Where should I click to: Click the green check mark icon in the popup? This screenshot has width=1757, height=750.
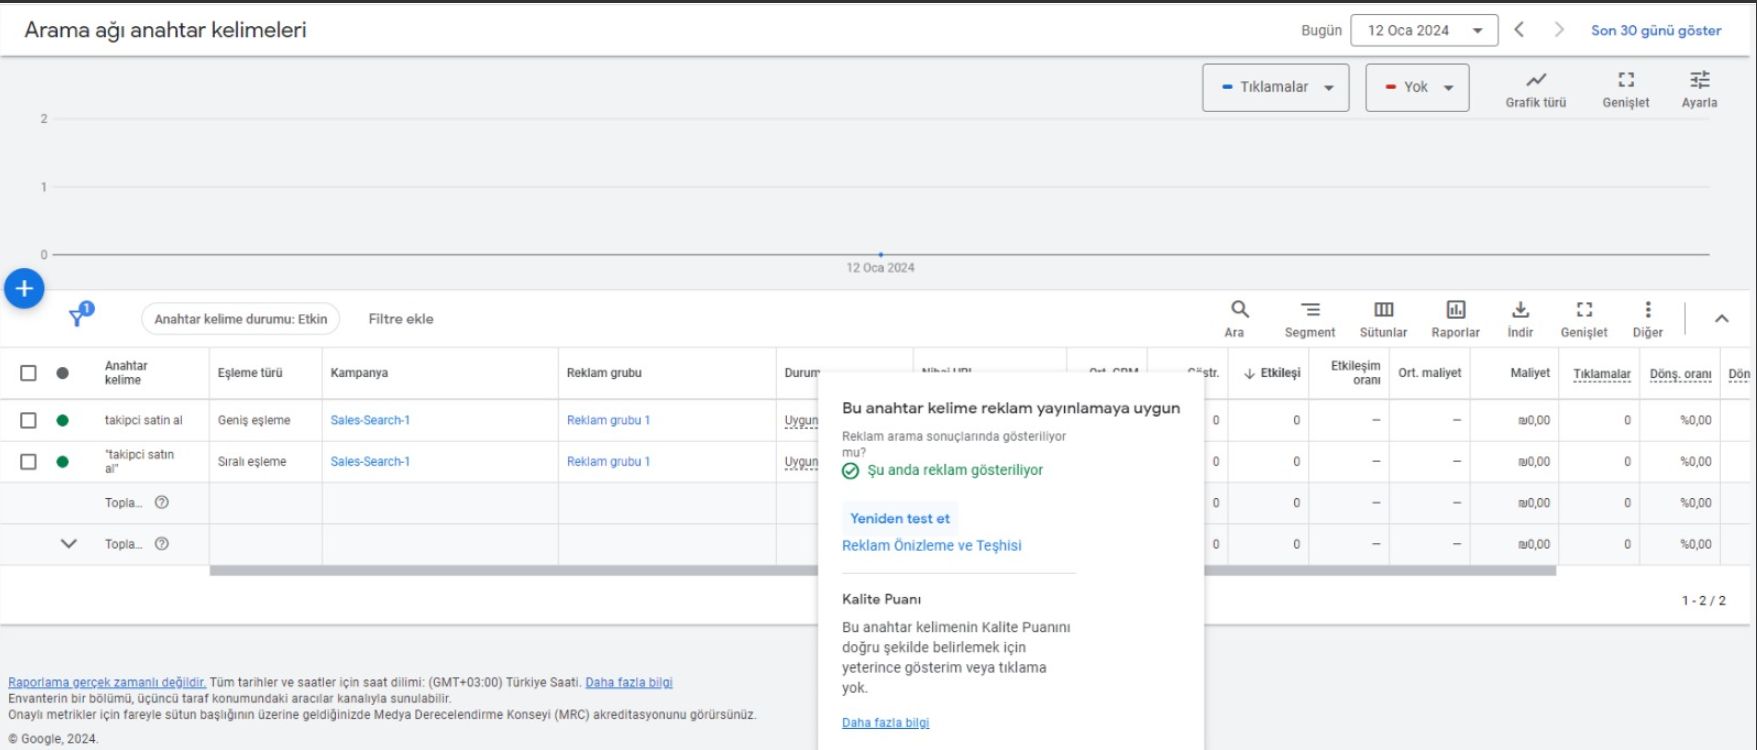(x=850, y=471)
